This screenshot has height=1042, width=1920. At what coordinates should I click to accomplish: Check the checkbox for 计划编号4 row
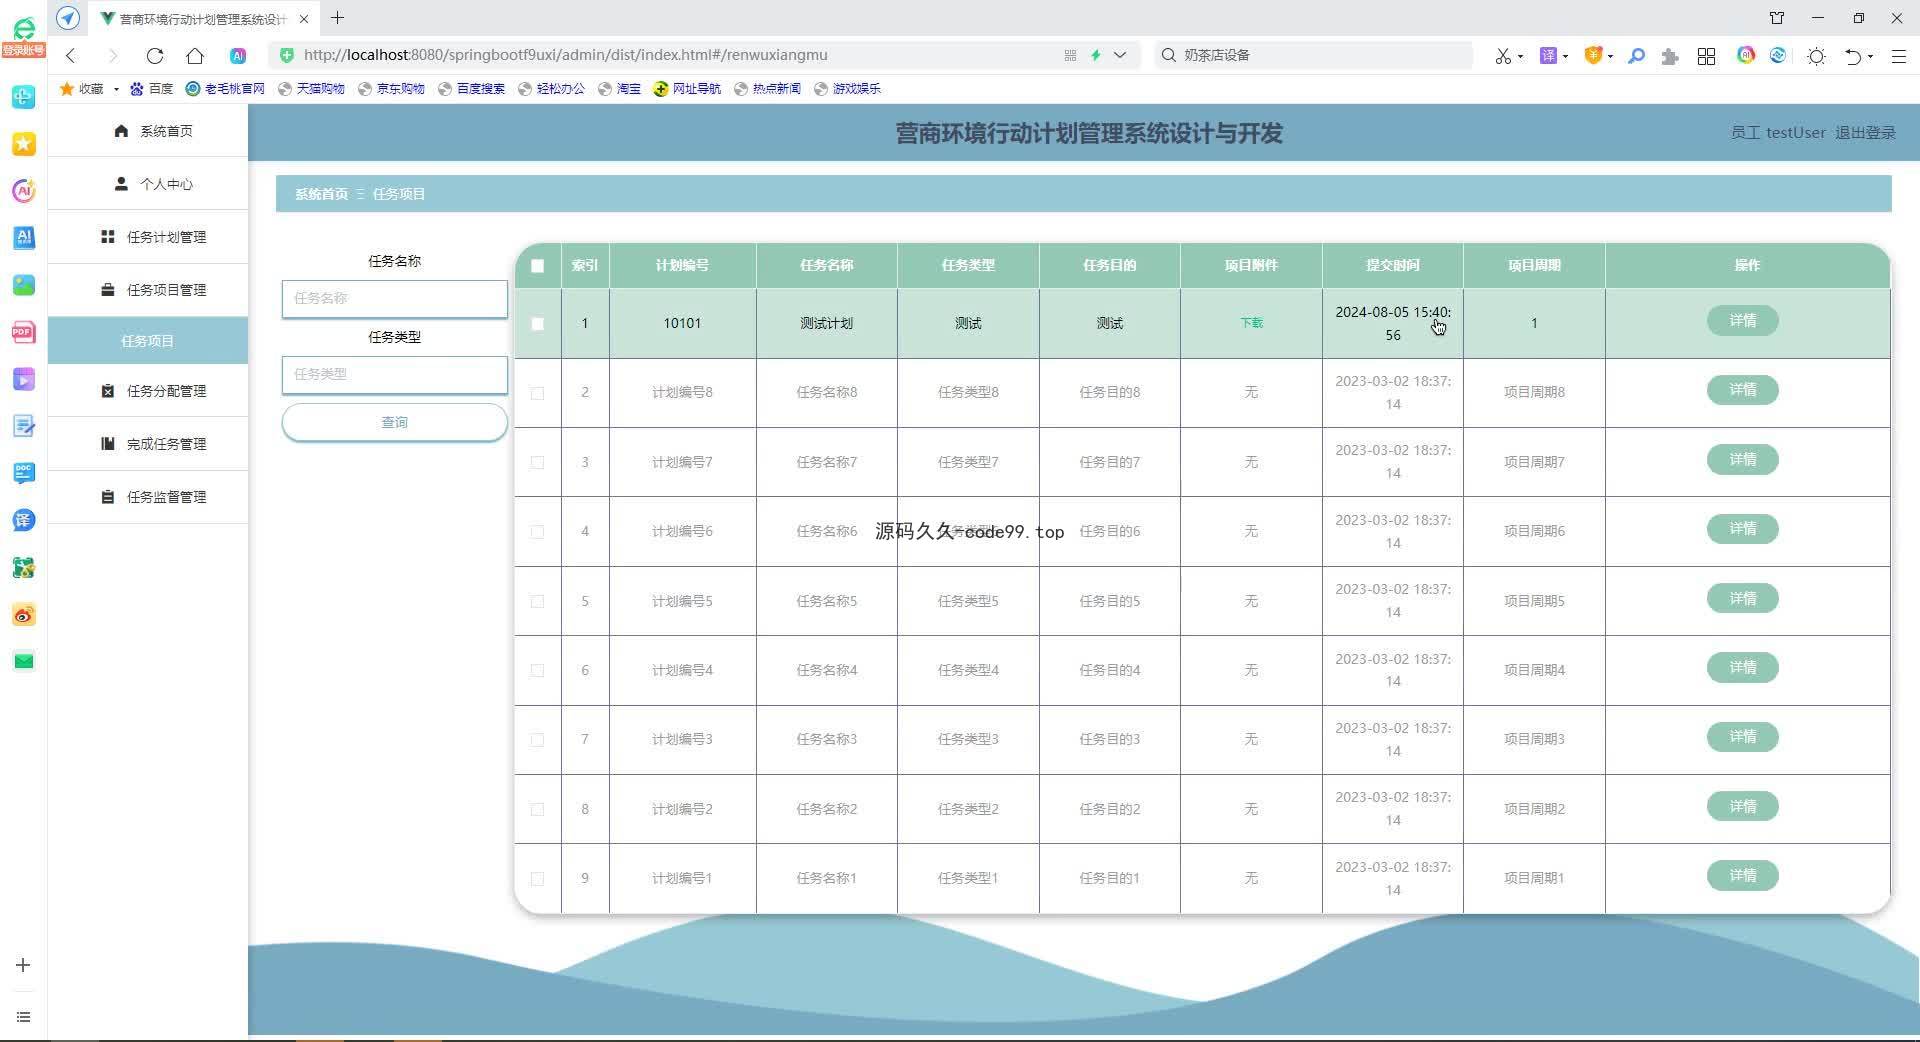(x=538, y=670)
